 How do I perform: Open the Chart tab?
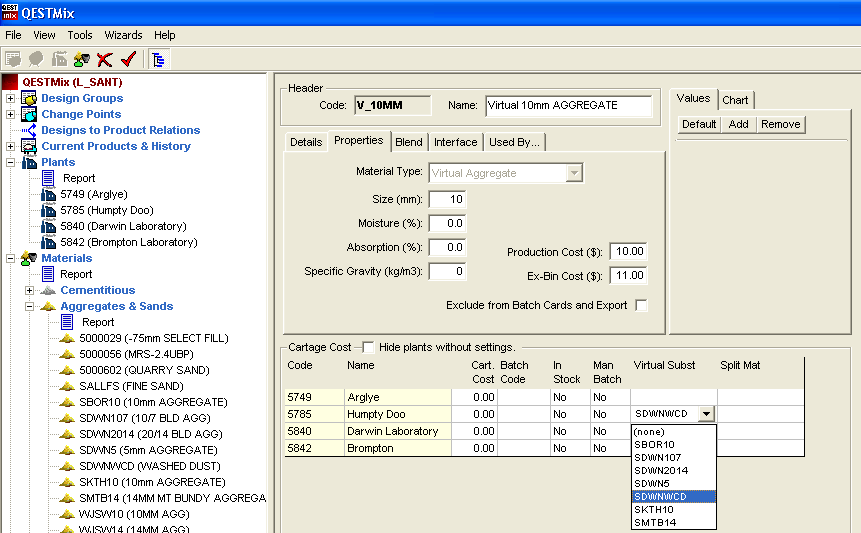pyautogui.click(x=735, y=100)
